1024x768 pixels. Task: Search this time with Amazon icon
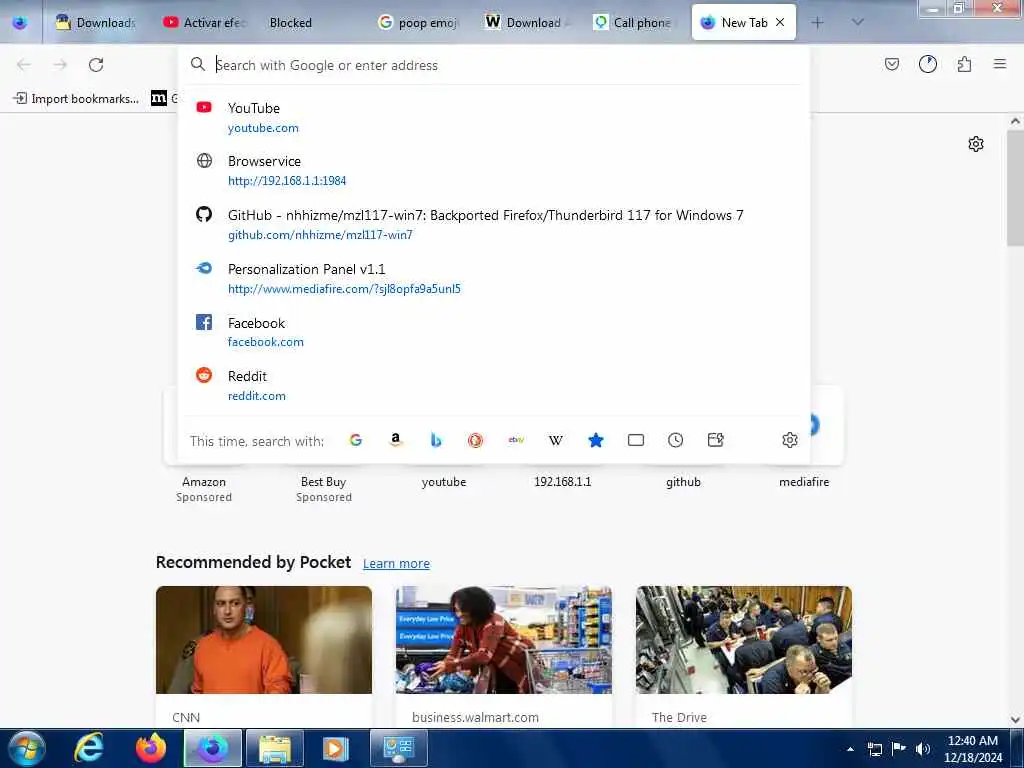click(x=395, y=440)
